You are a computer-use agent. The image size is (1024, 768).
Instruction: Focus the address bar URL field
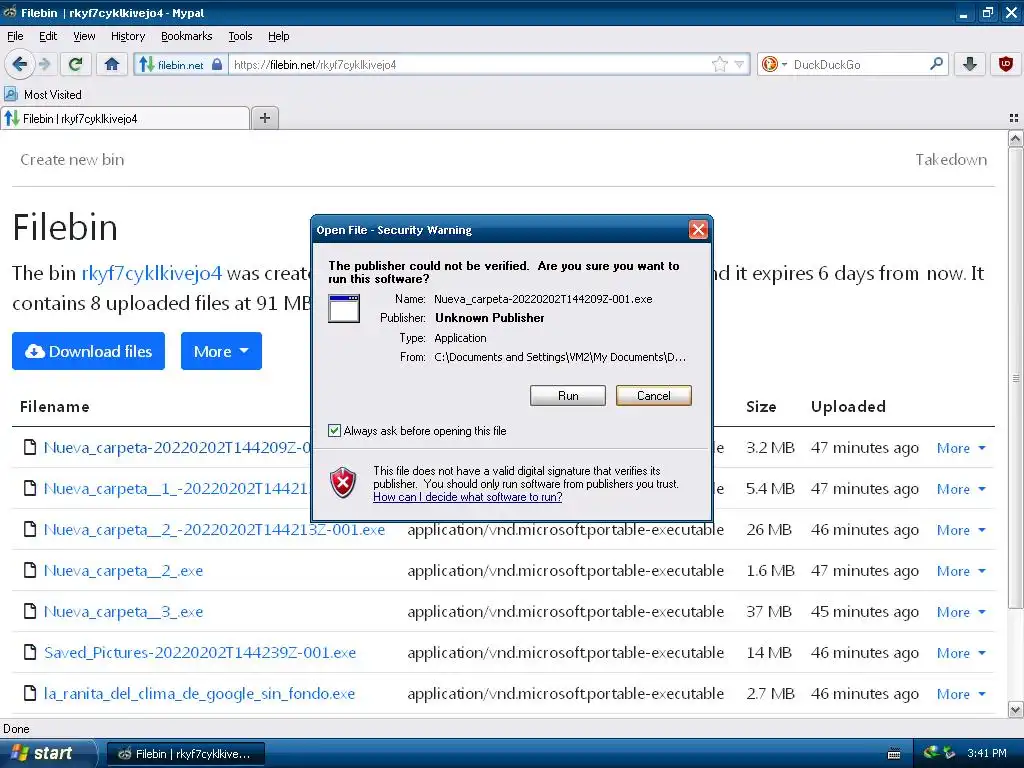470,65
